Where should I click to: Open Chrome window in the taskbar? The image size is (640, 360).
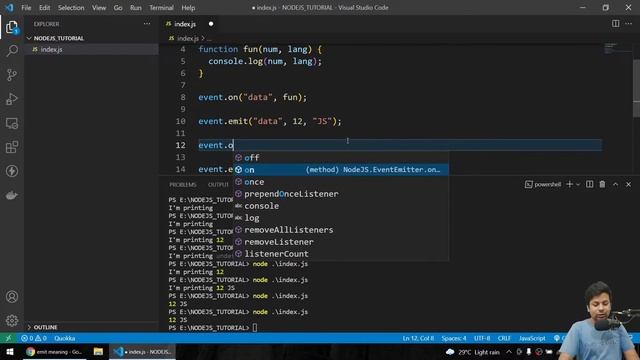54,351
